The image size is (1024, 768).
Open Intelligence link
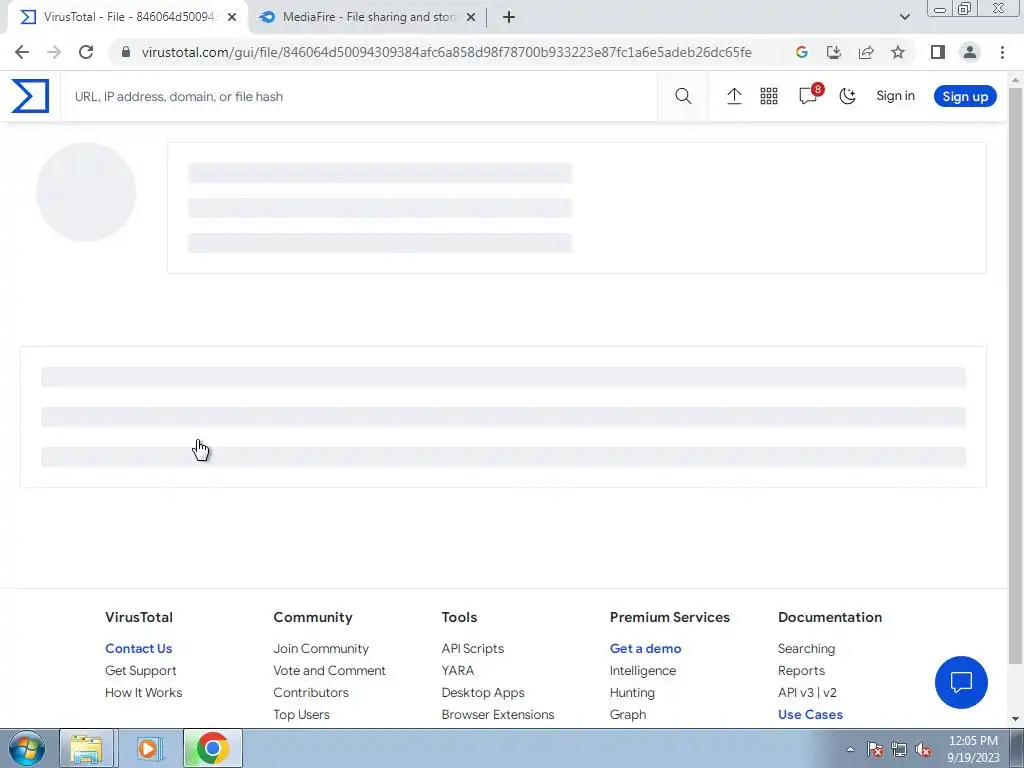[x=643, y=671]
